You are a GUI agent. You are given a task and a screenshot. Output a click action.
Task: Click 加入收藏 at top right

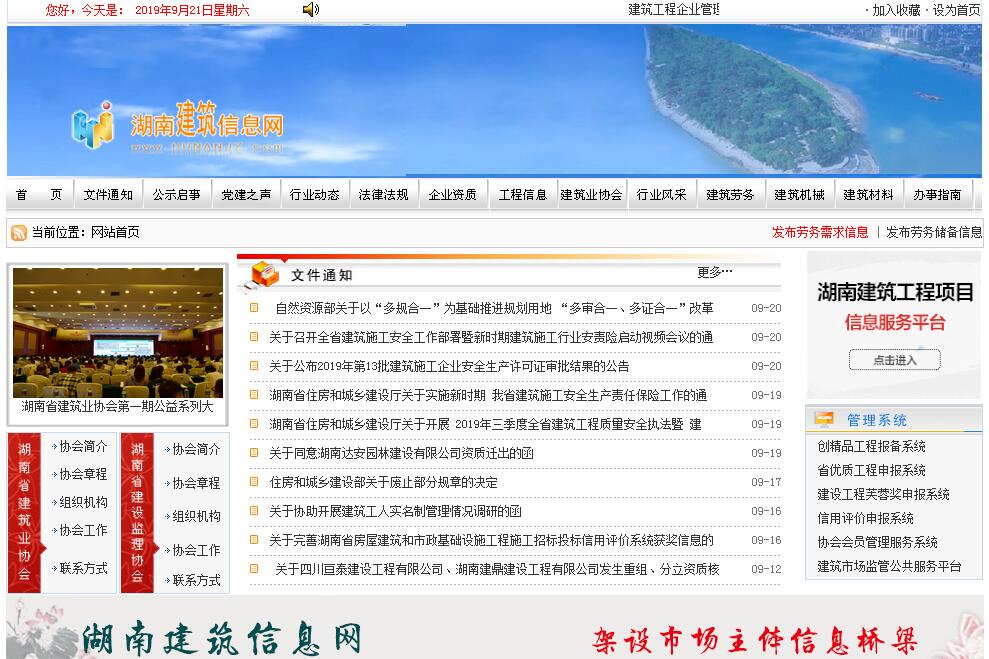point(895,10)
